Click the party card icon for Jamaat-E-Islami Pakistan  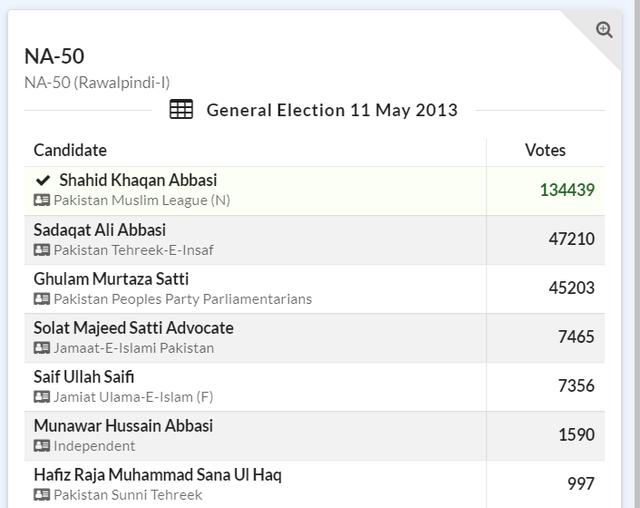(x=42, y=348)
